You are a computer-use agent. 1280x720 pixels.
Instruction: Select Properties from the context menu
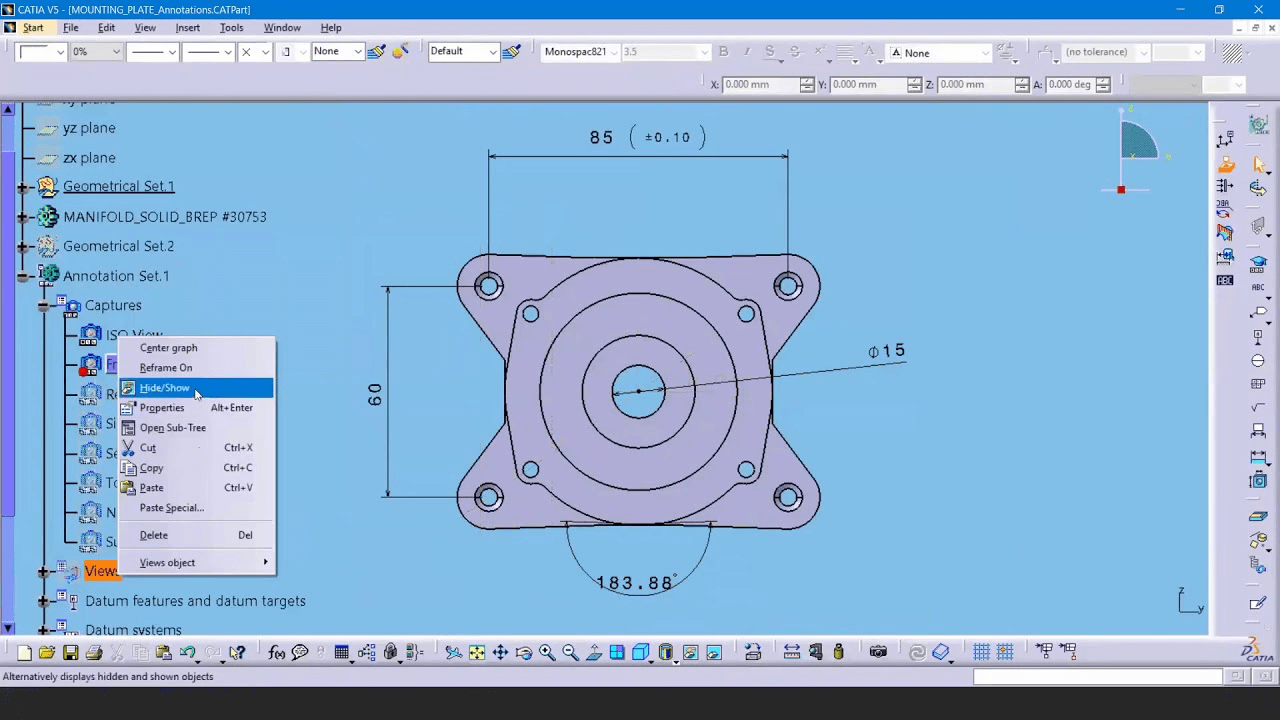tap(162, 408)
